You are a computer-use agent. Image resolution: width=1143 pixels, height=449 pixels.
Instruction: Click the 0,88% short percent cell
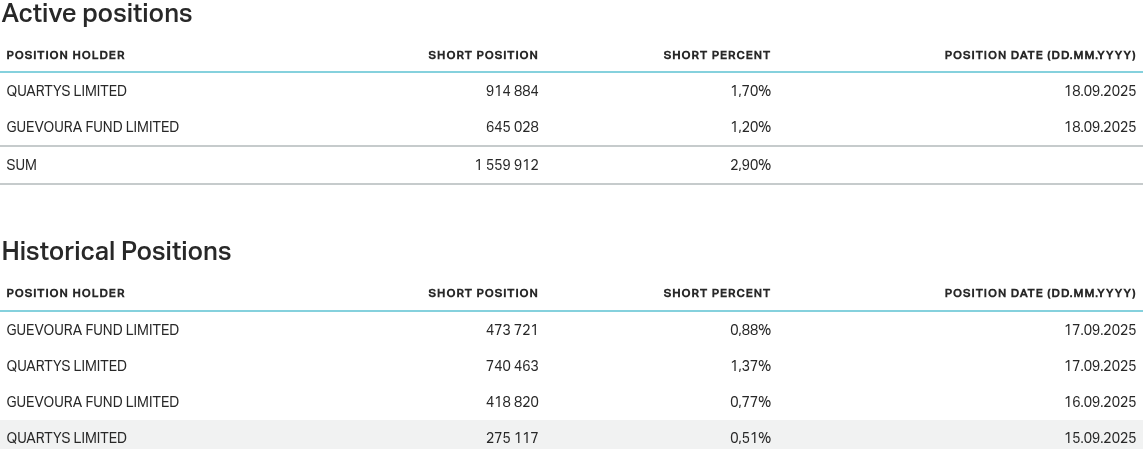750,330
